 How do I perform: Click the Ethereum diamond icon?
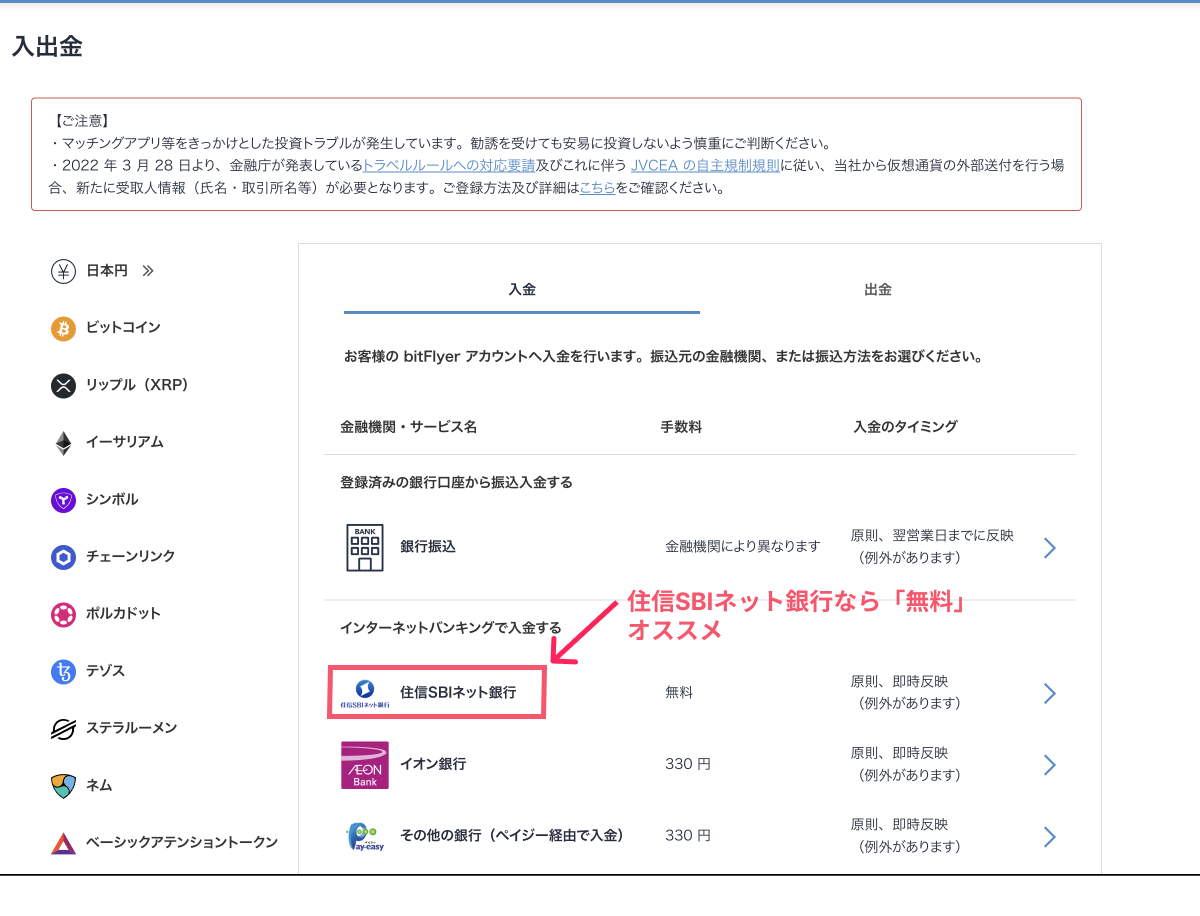pos(64,443)
